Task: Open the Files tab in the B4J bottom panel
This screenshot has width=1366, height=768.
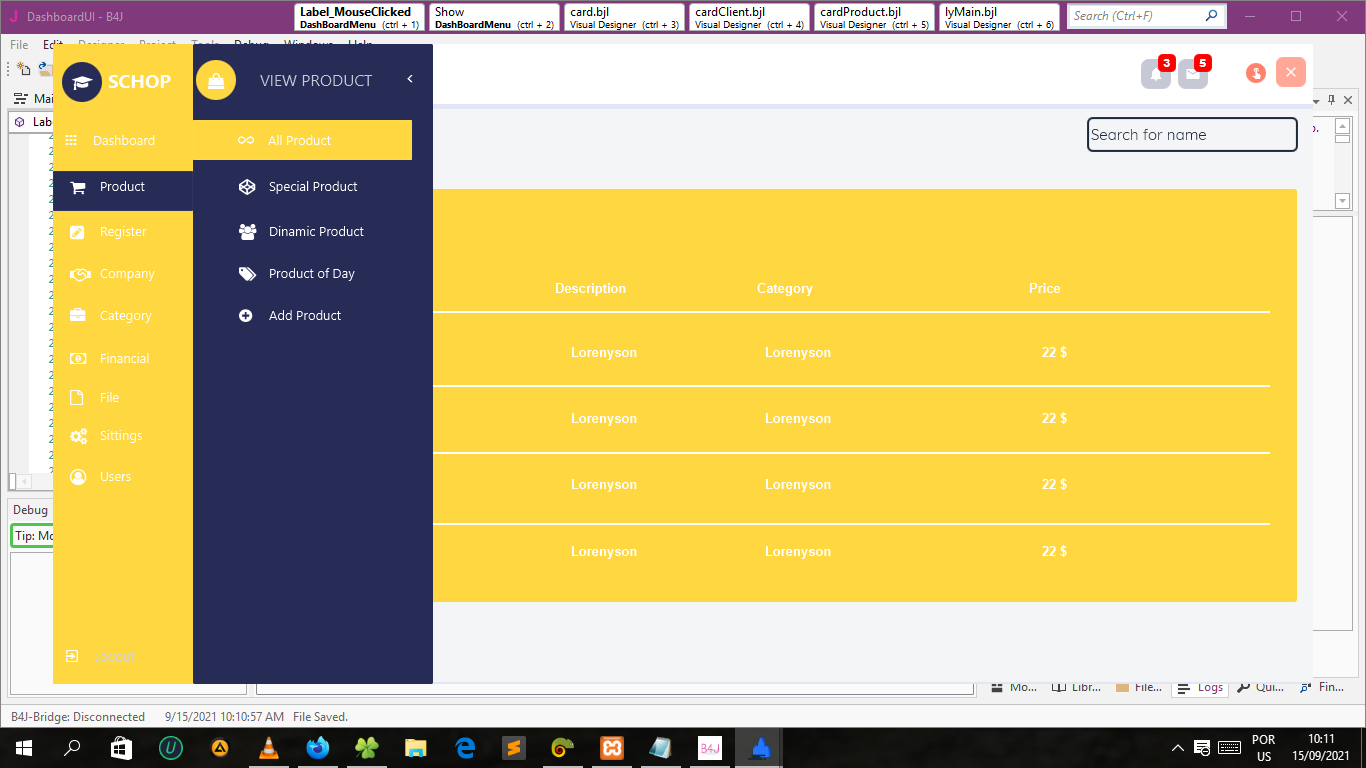Action: [1139, 688]
